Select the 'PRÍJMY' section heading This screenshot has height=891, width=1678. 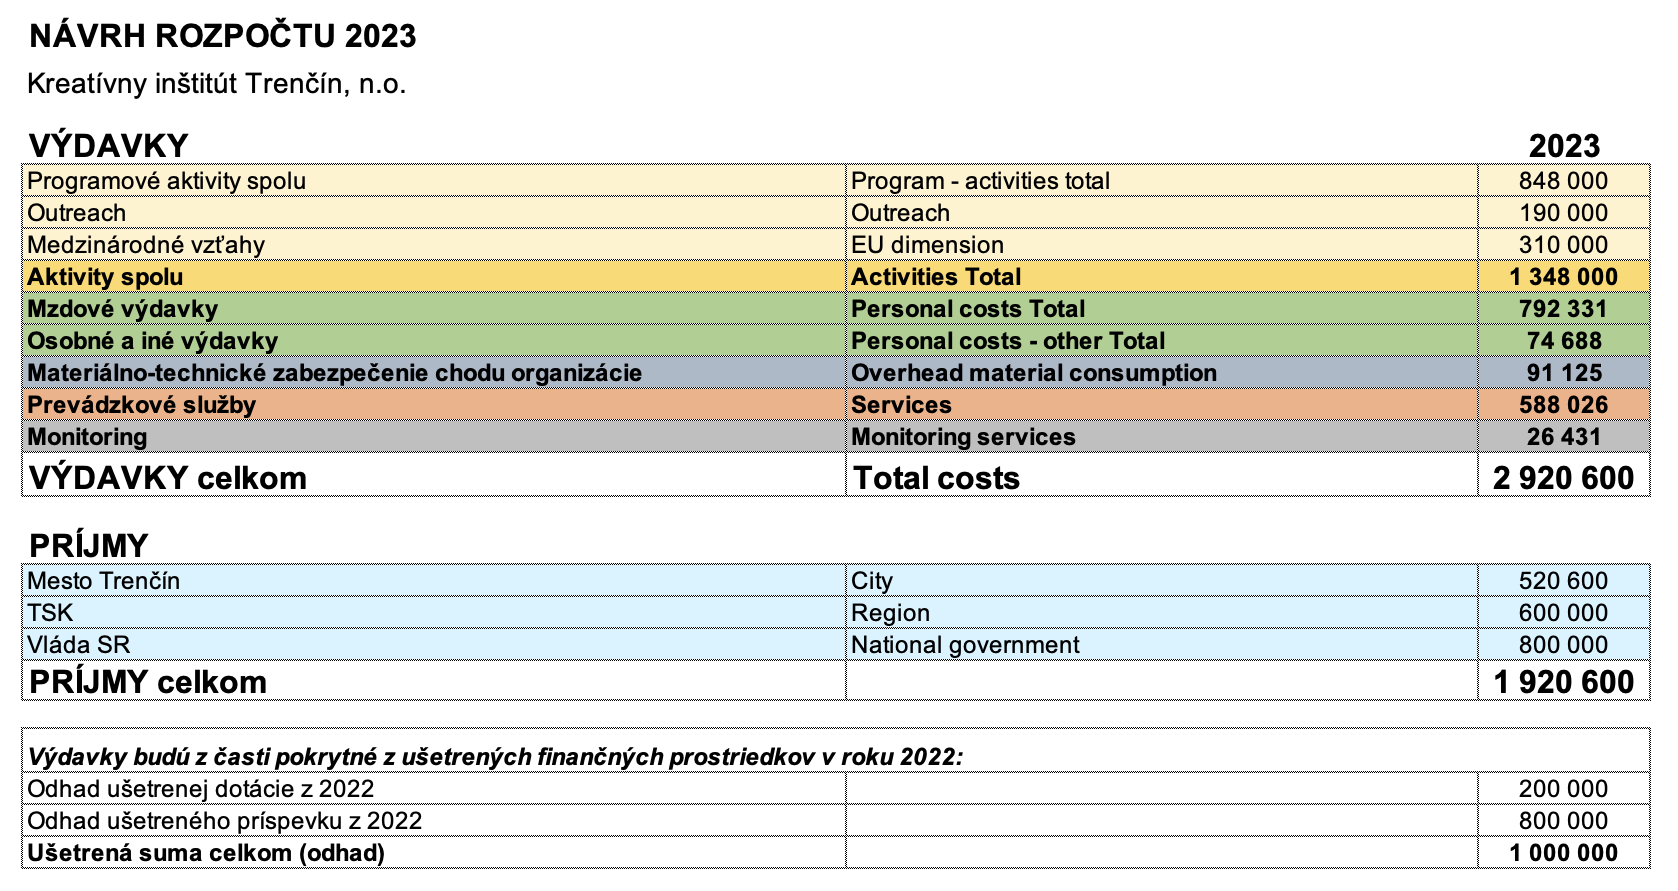tap(88, 546)
